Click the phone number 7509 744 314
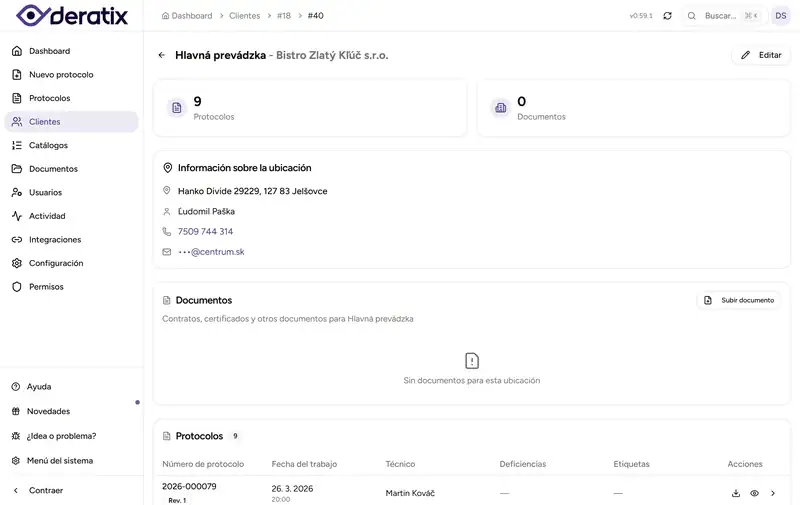Viewport: 800px width, 505px height. [205, 232]
